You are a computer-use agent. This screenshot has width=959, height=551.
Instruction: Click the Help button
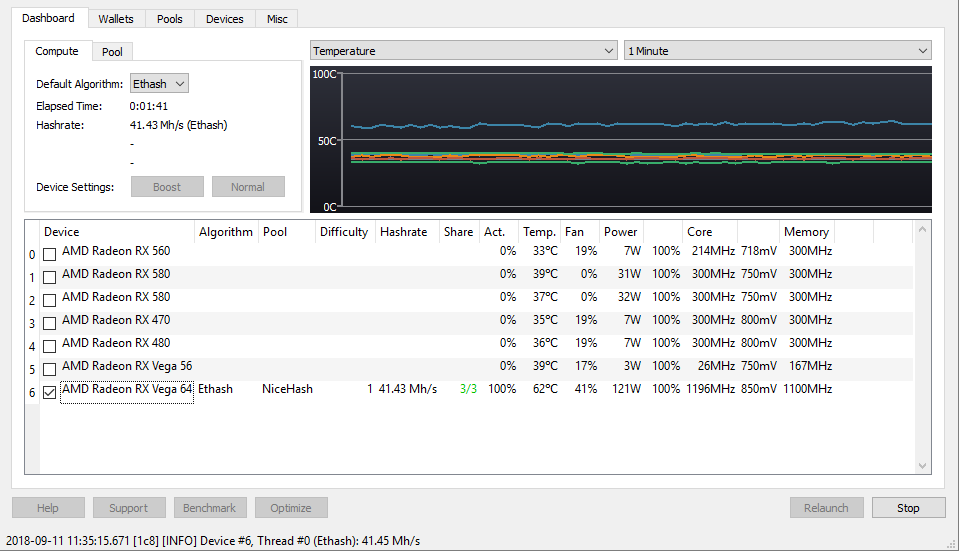(x=48, y=508)
